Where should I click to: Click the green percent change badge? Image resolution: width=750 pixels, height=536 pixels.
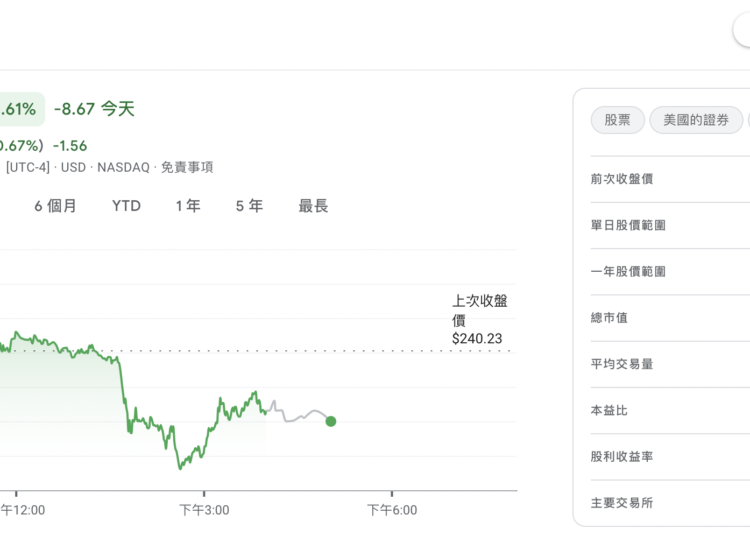[x=21, y=109]
